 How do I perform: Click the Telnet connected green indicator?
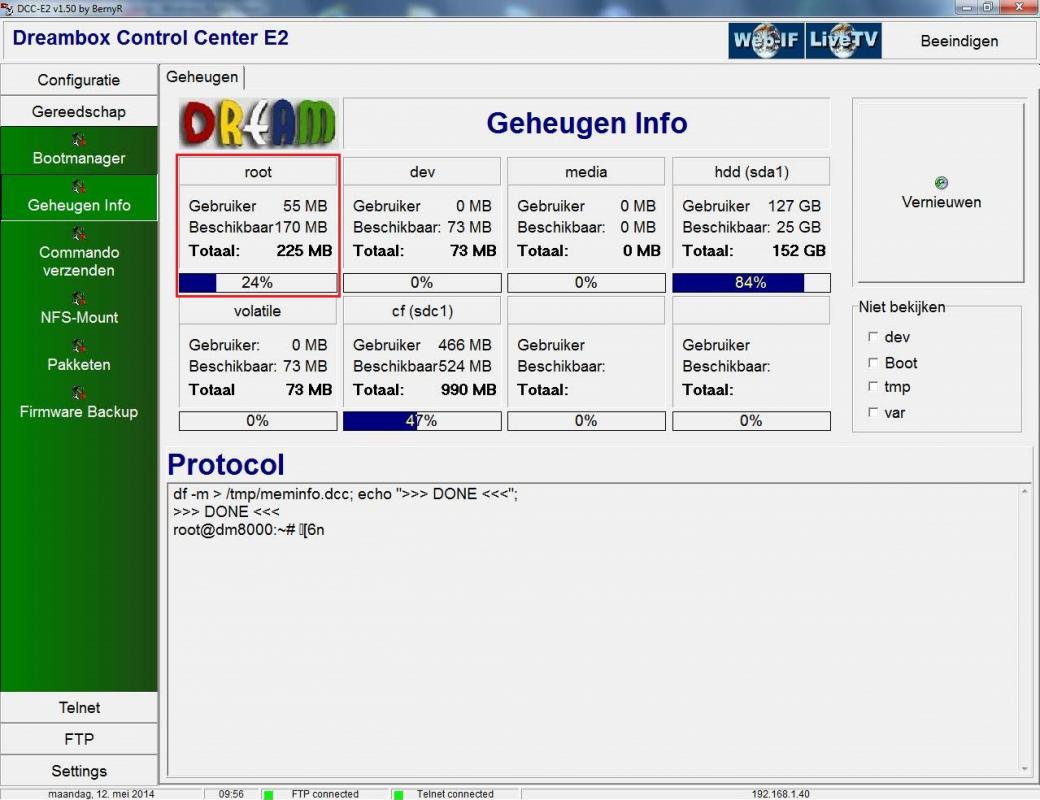click(x=398, y=795)
